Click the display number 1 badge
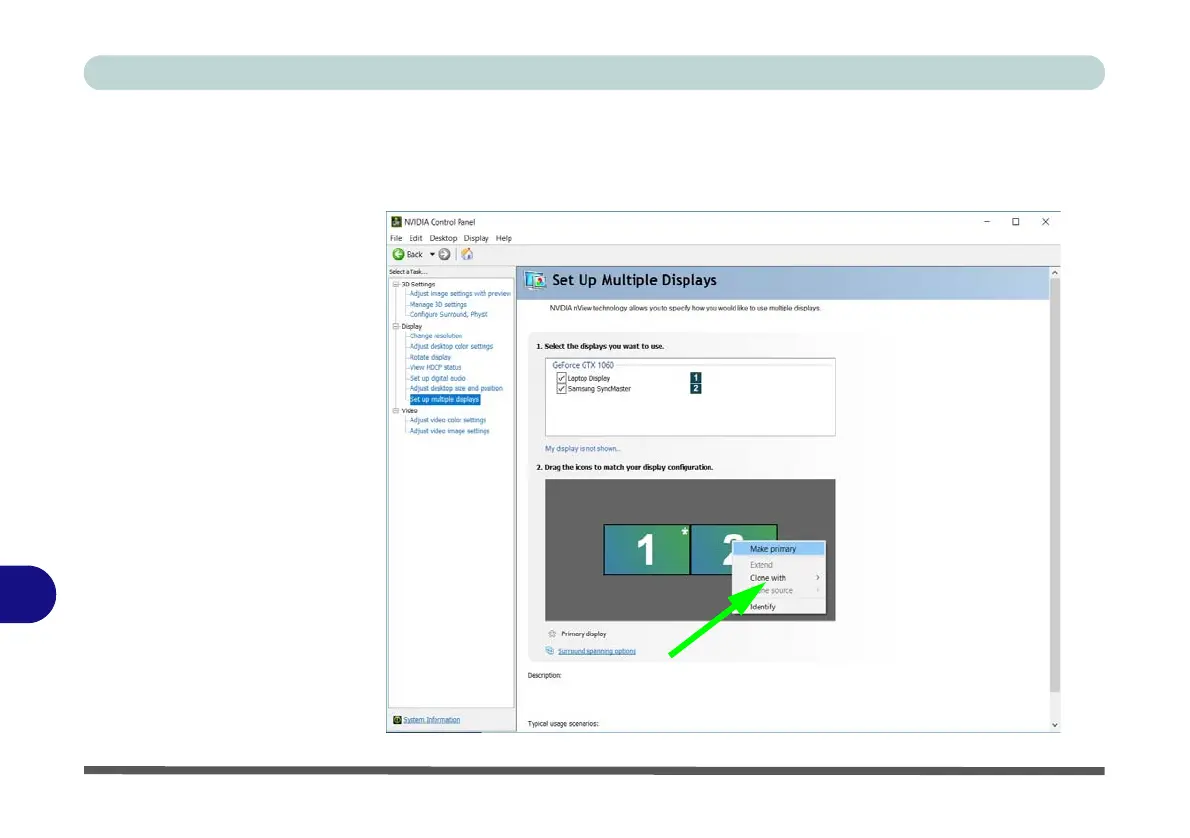Screen dimensions: 1190x838 pos(695,377)
